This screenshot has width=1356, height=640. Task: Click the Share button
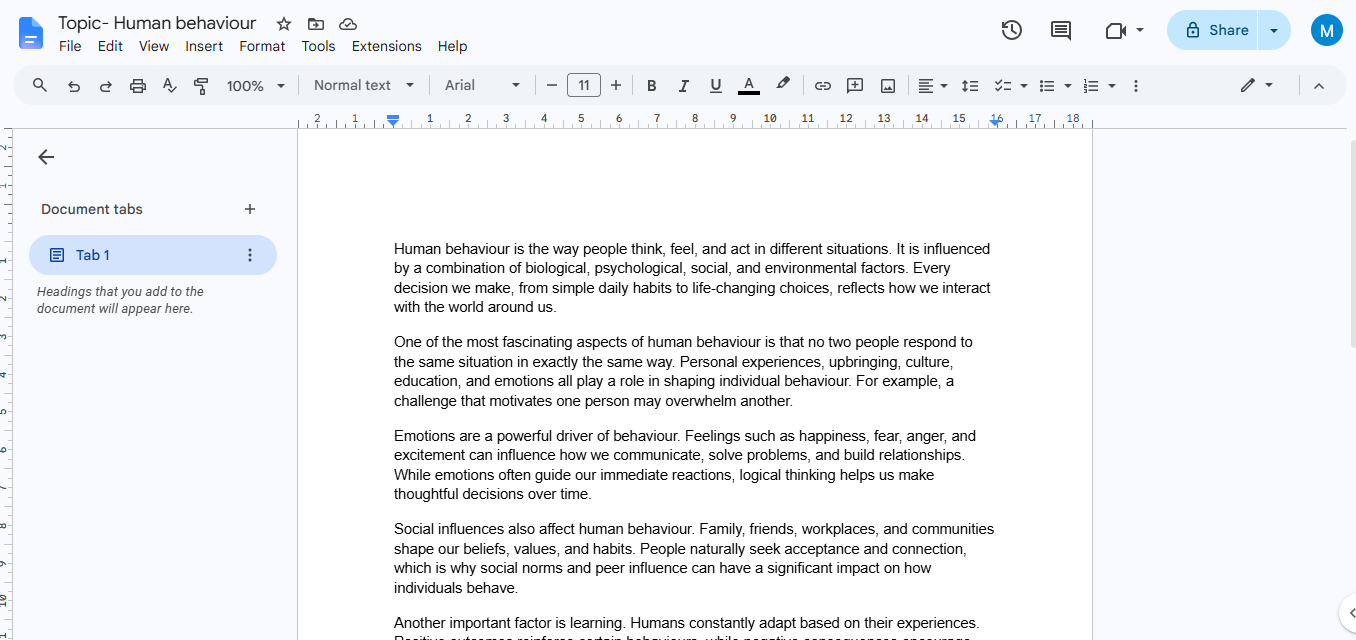coord(1212,30)
